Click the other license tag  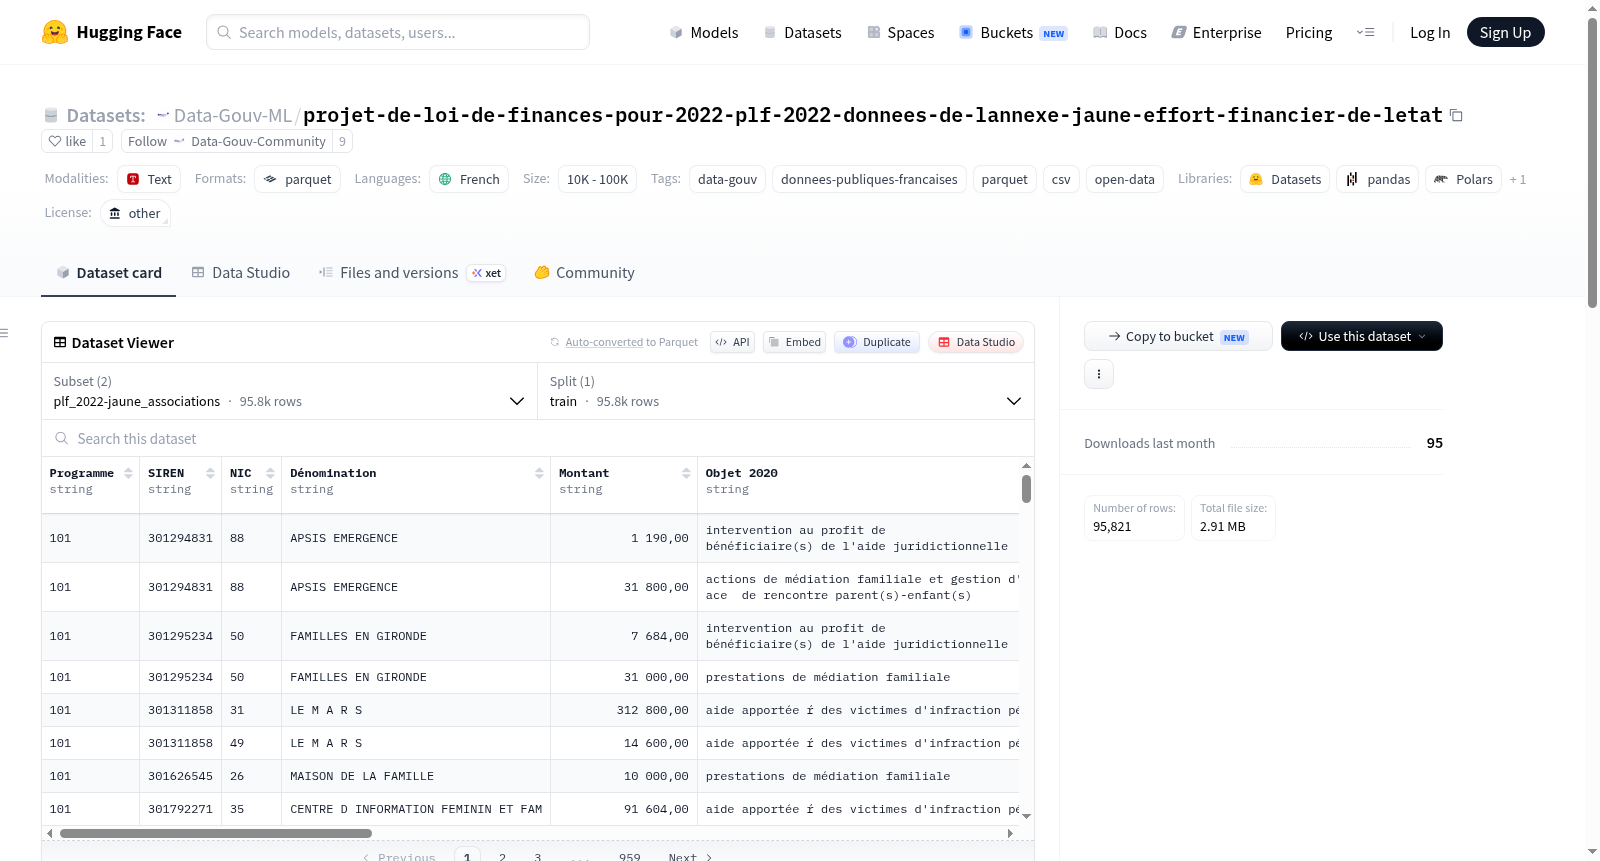(135, 213)
